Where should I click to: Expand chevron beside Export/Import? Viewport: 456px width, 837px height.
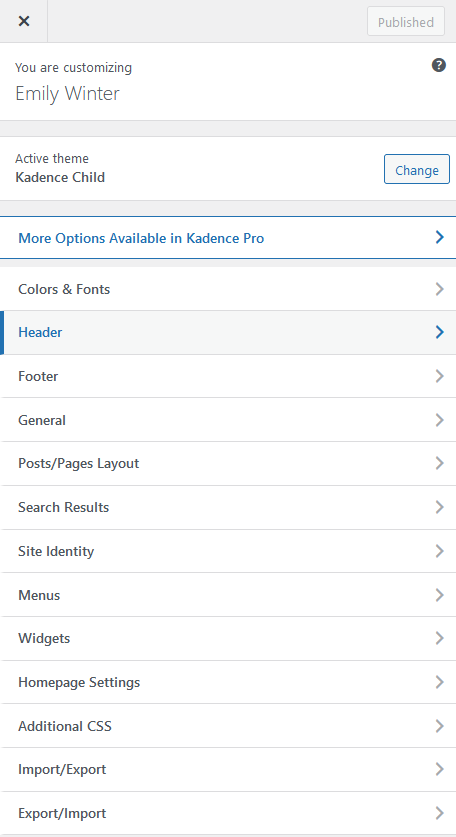click(x=439, y=813)
